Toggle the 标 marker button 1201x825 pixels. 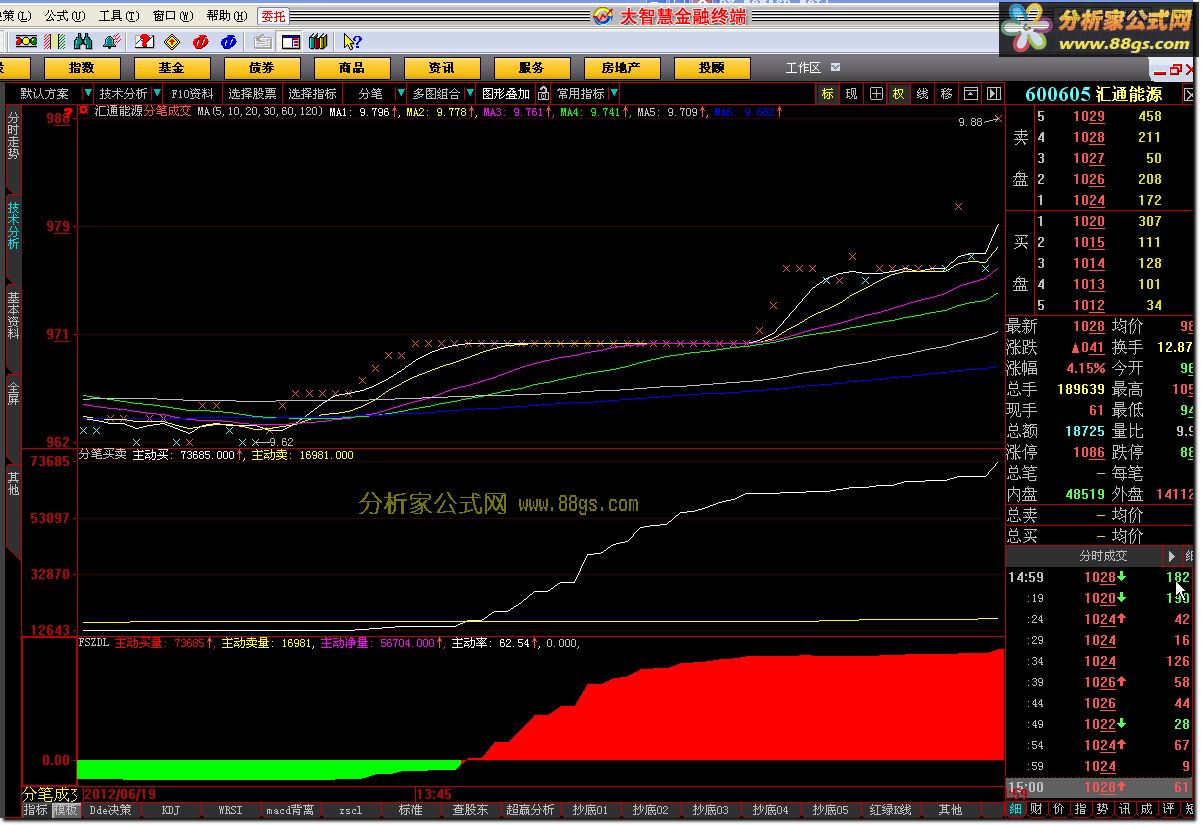(828, 93)
